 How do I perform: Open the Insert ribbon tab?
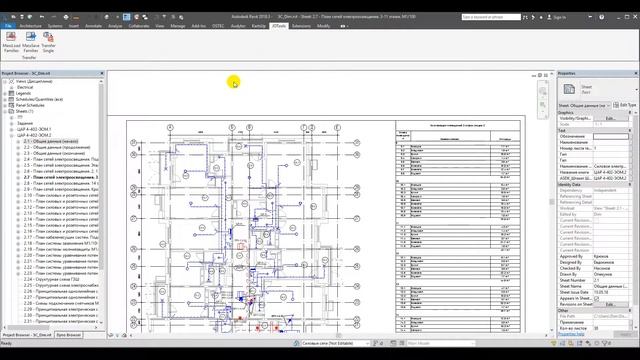(74, 26)
